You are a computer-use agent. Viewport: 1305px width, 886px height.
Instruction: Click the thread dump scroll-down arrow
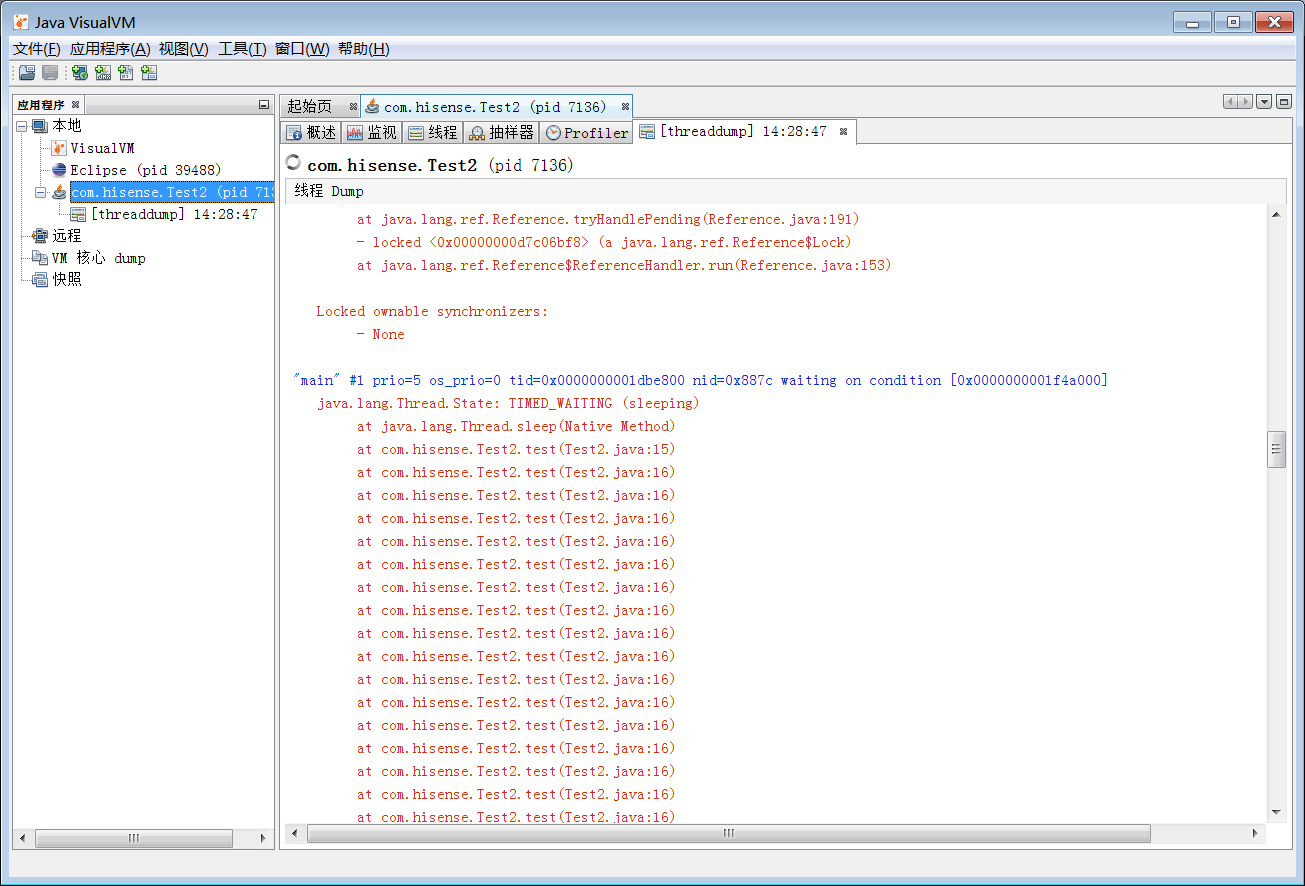pos(1276,813)
